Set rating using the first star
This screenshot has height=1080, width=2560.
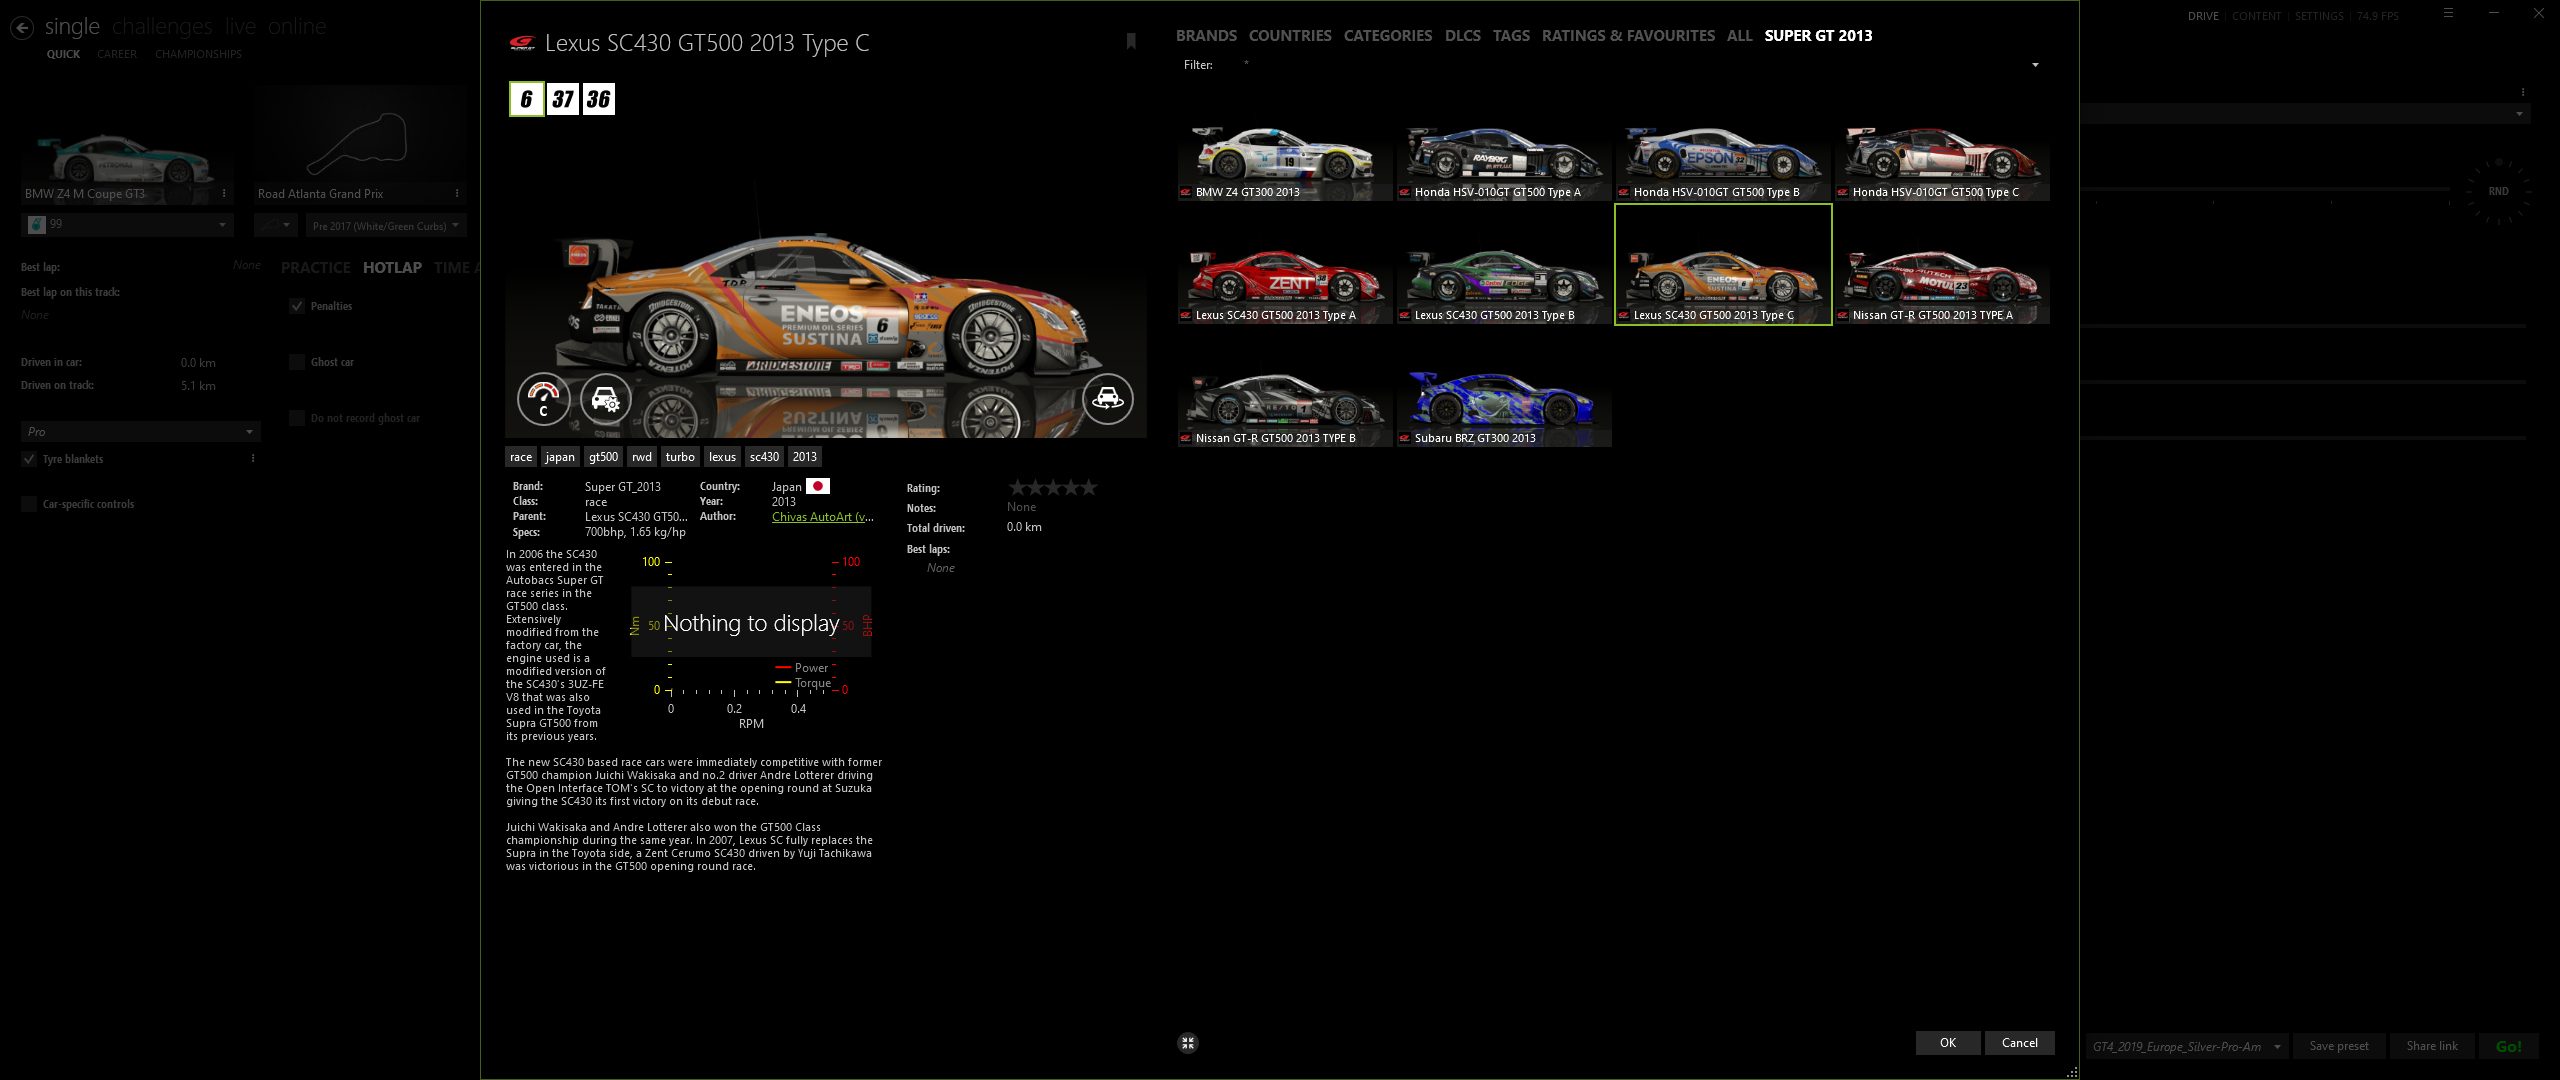click(x=1017, y=487)
